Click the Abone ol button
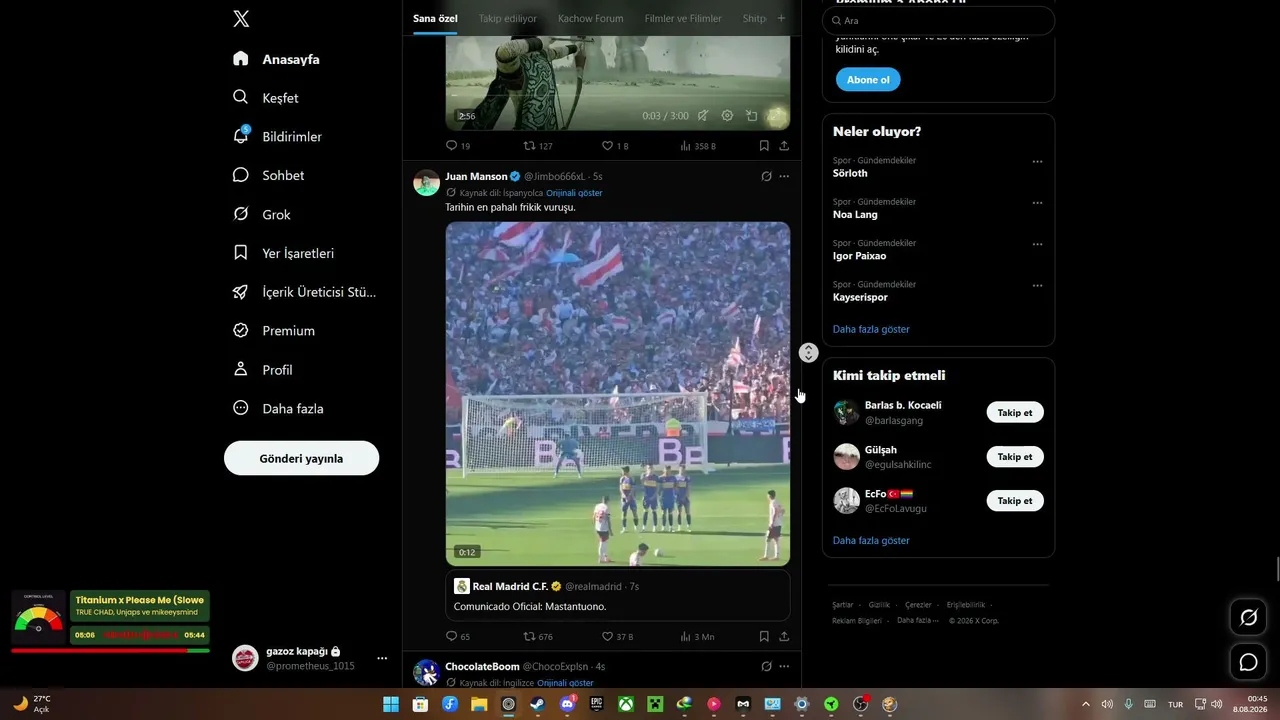The image size is (1280, 720). (868, 80)
